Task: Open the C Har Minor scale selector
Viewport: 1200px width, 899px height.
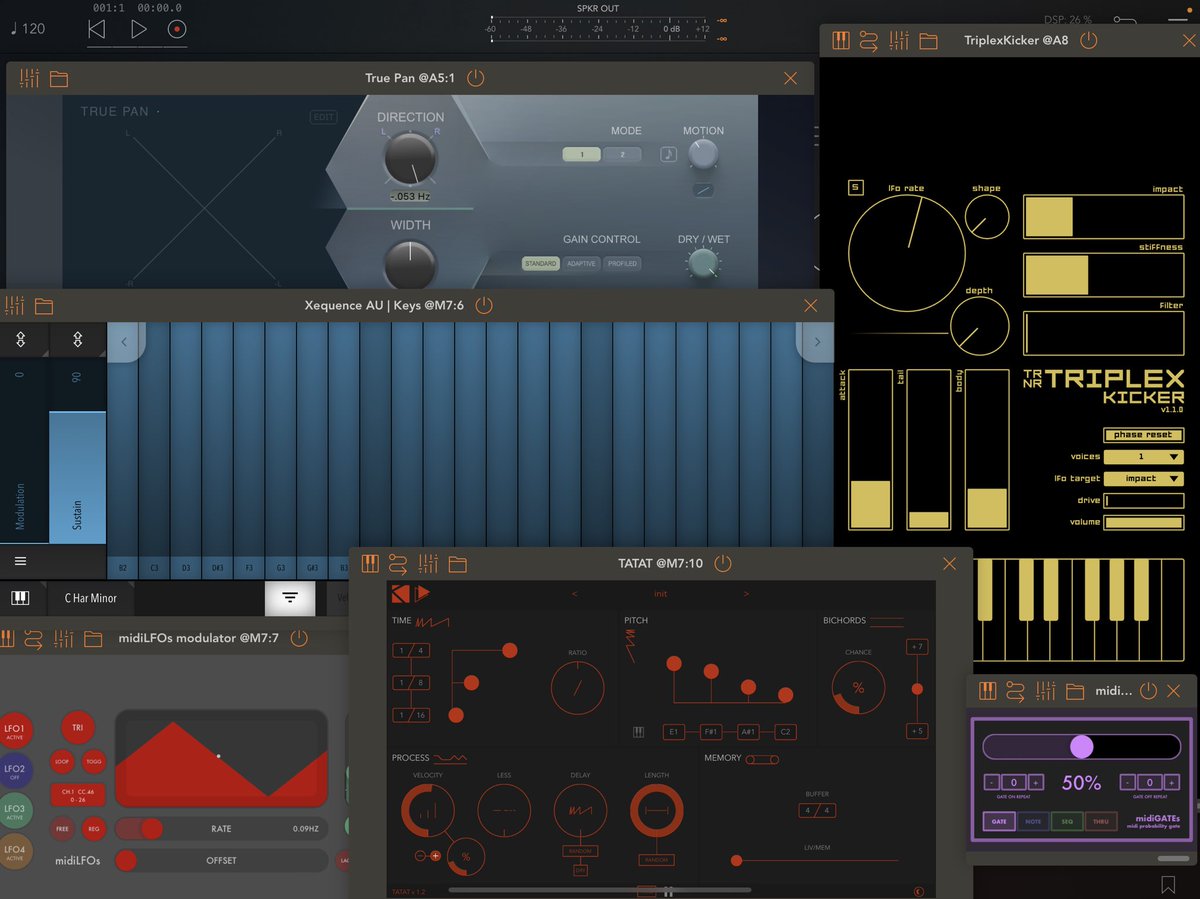Action: pyautogui.click(x=91, y=598)
